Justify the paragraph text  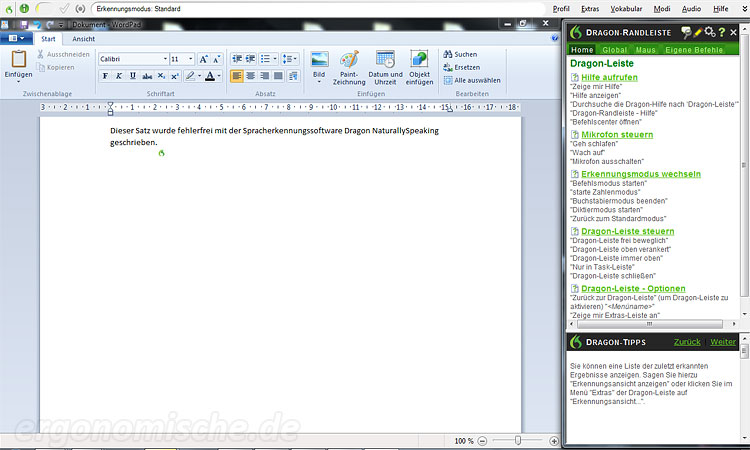(x=278, y=76)
